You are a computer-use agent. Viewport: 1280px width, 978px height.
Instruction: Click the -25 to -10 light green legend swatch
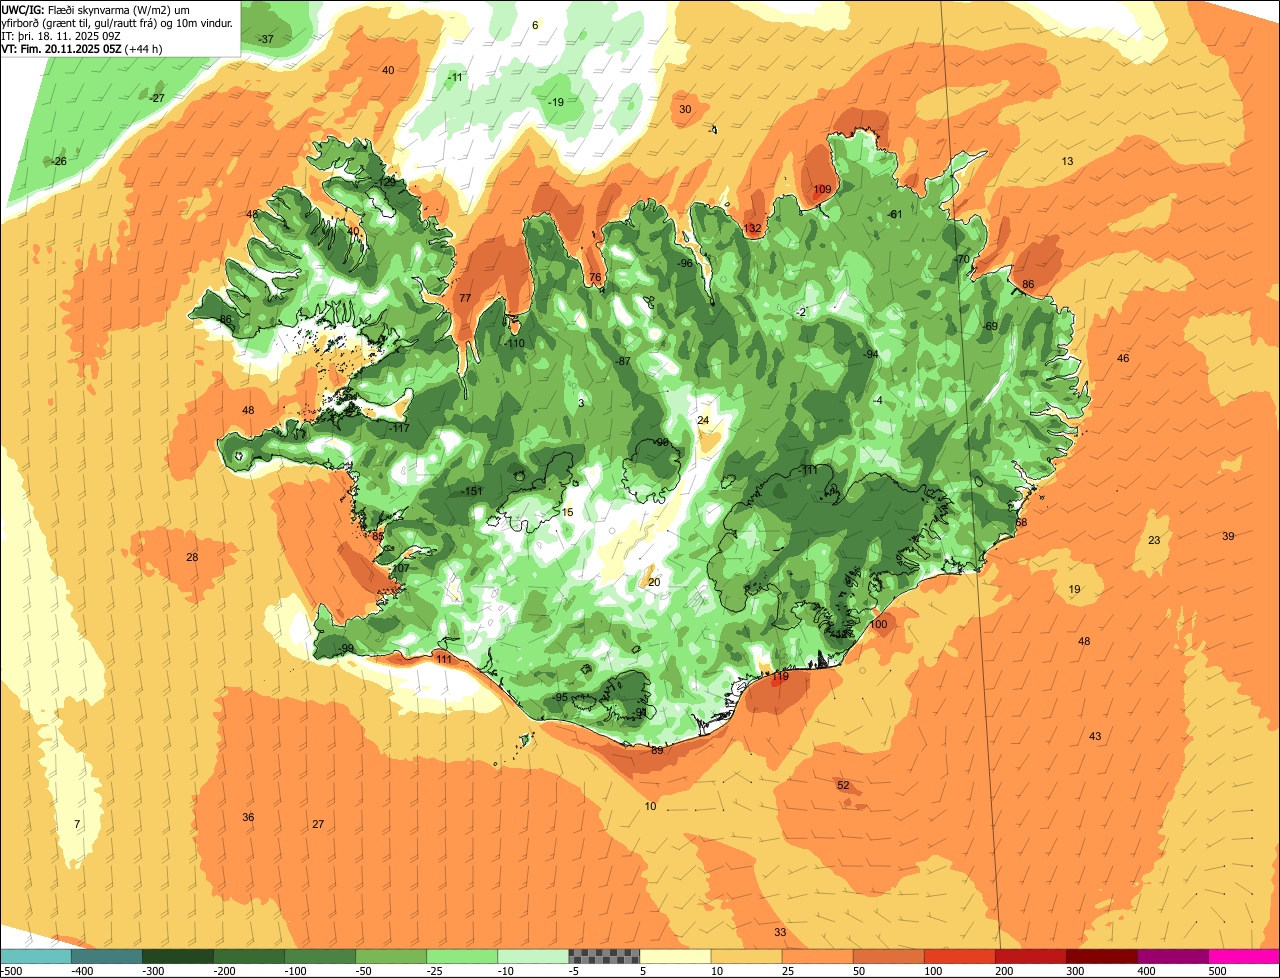click(x=462, y=956)
